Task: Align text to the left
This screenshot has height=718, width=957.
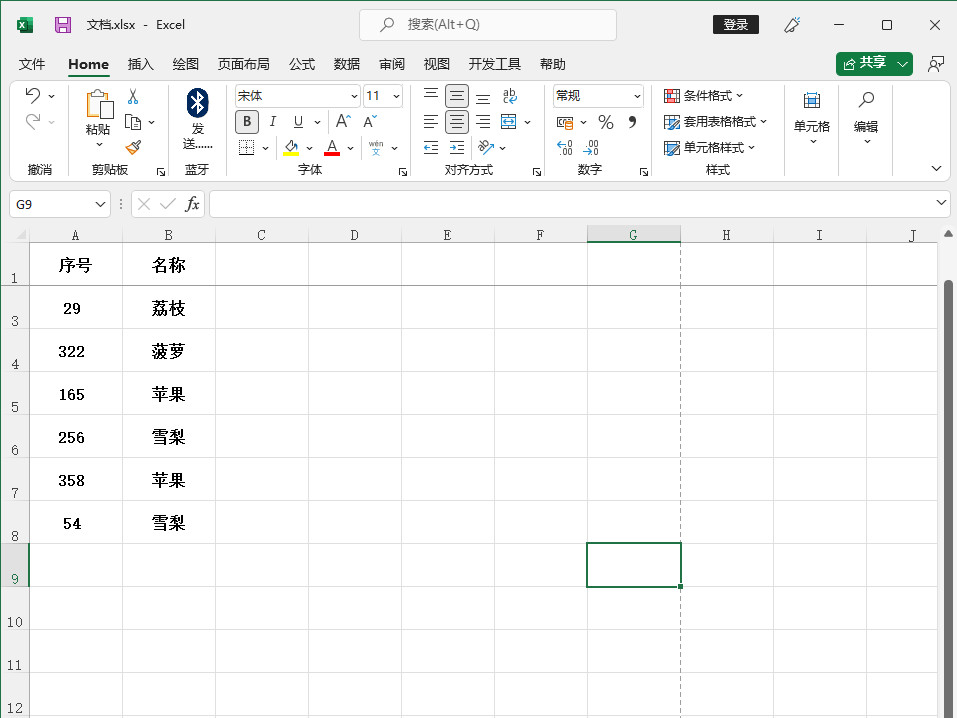Action: (431, 121)
